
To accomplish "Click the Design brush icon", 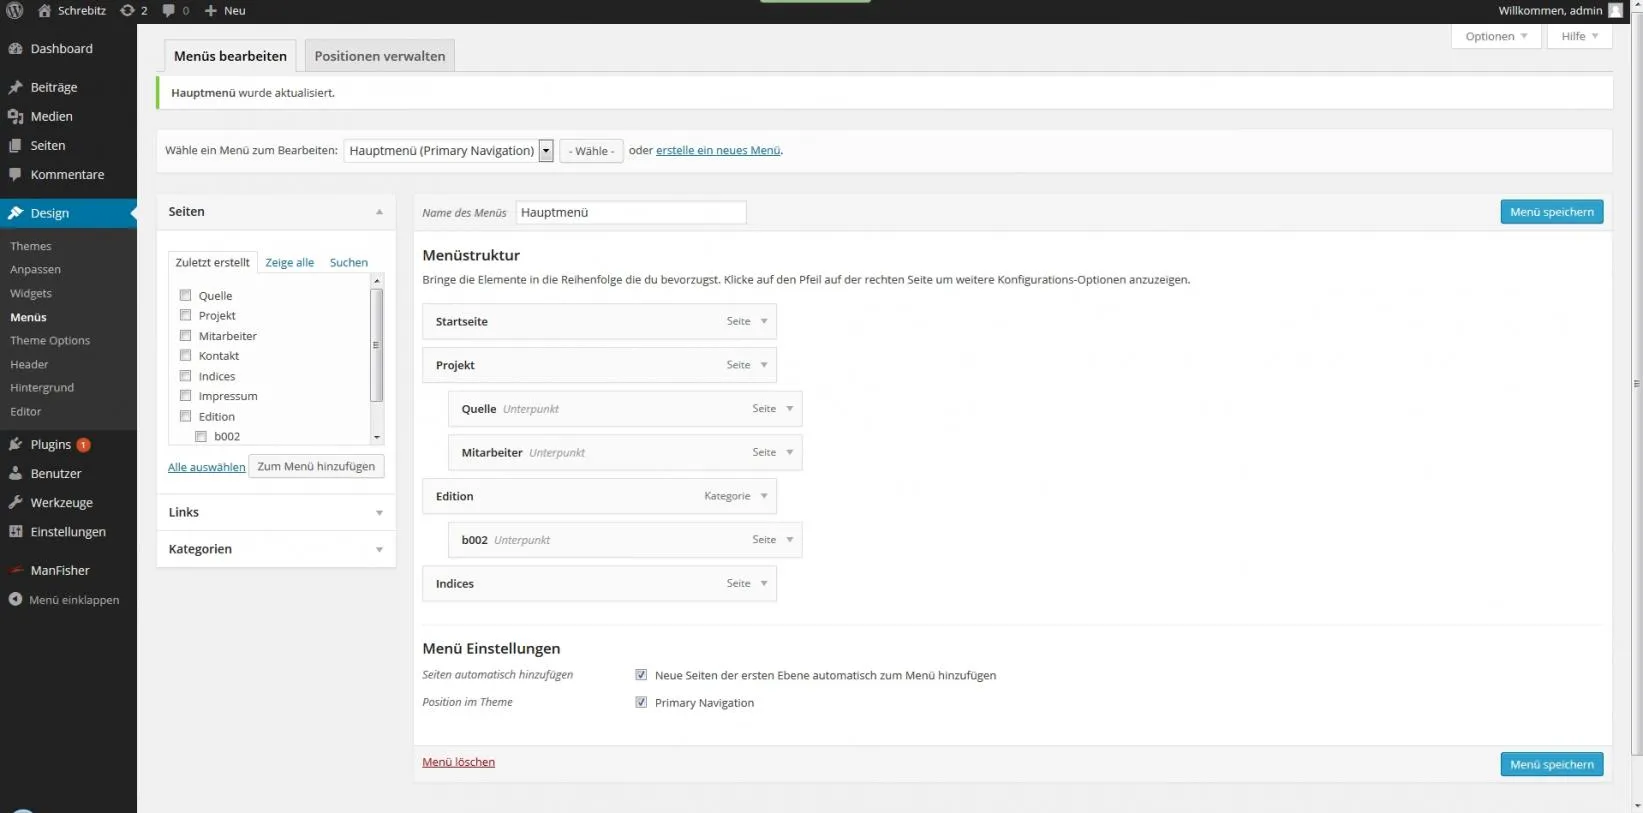I will [15, 213].
